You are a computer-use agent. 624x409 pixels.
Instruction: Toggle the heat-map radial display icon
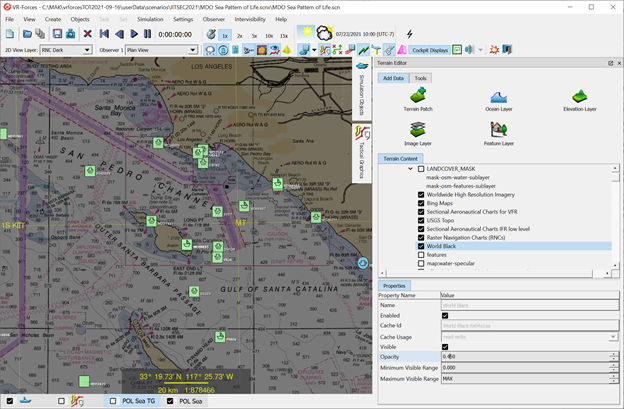point(261,50)
